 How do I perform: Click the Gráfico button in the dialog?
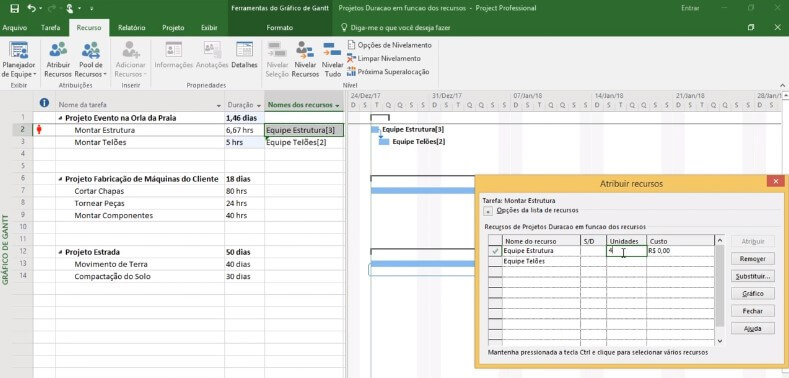pyautogui.click(x=753, y=293)
